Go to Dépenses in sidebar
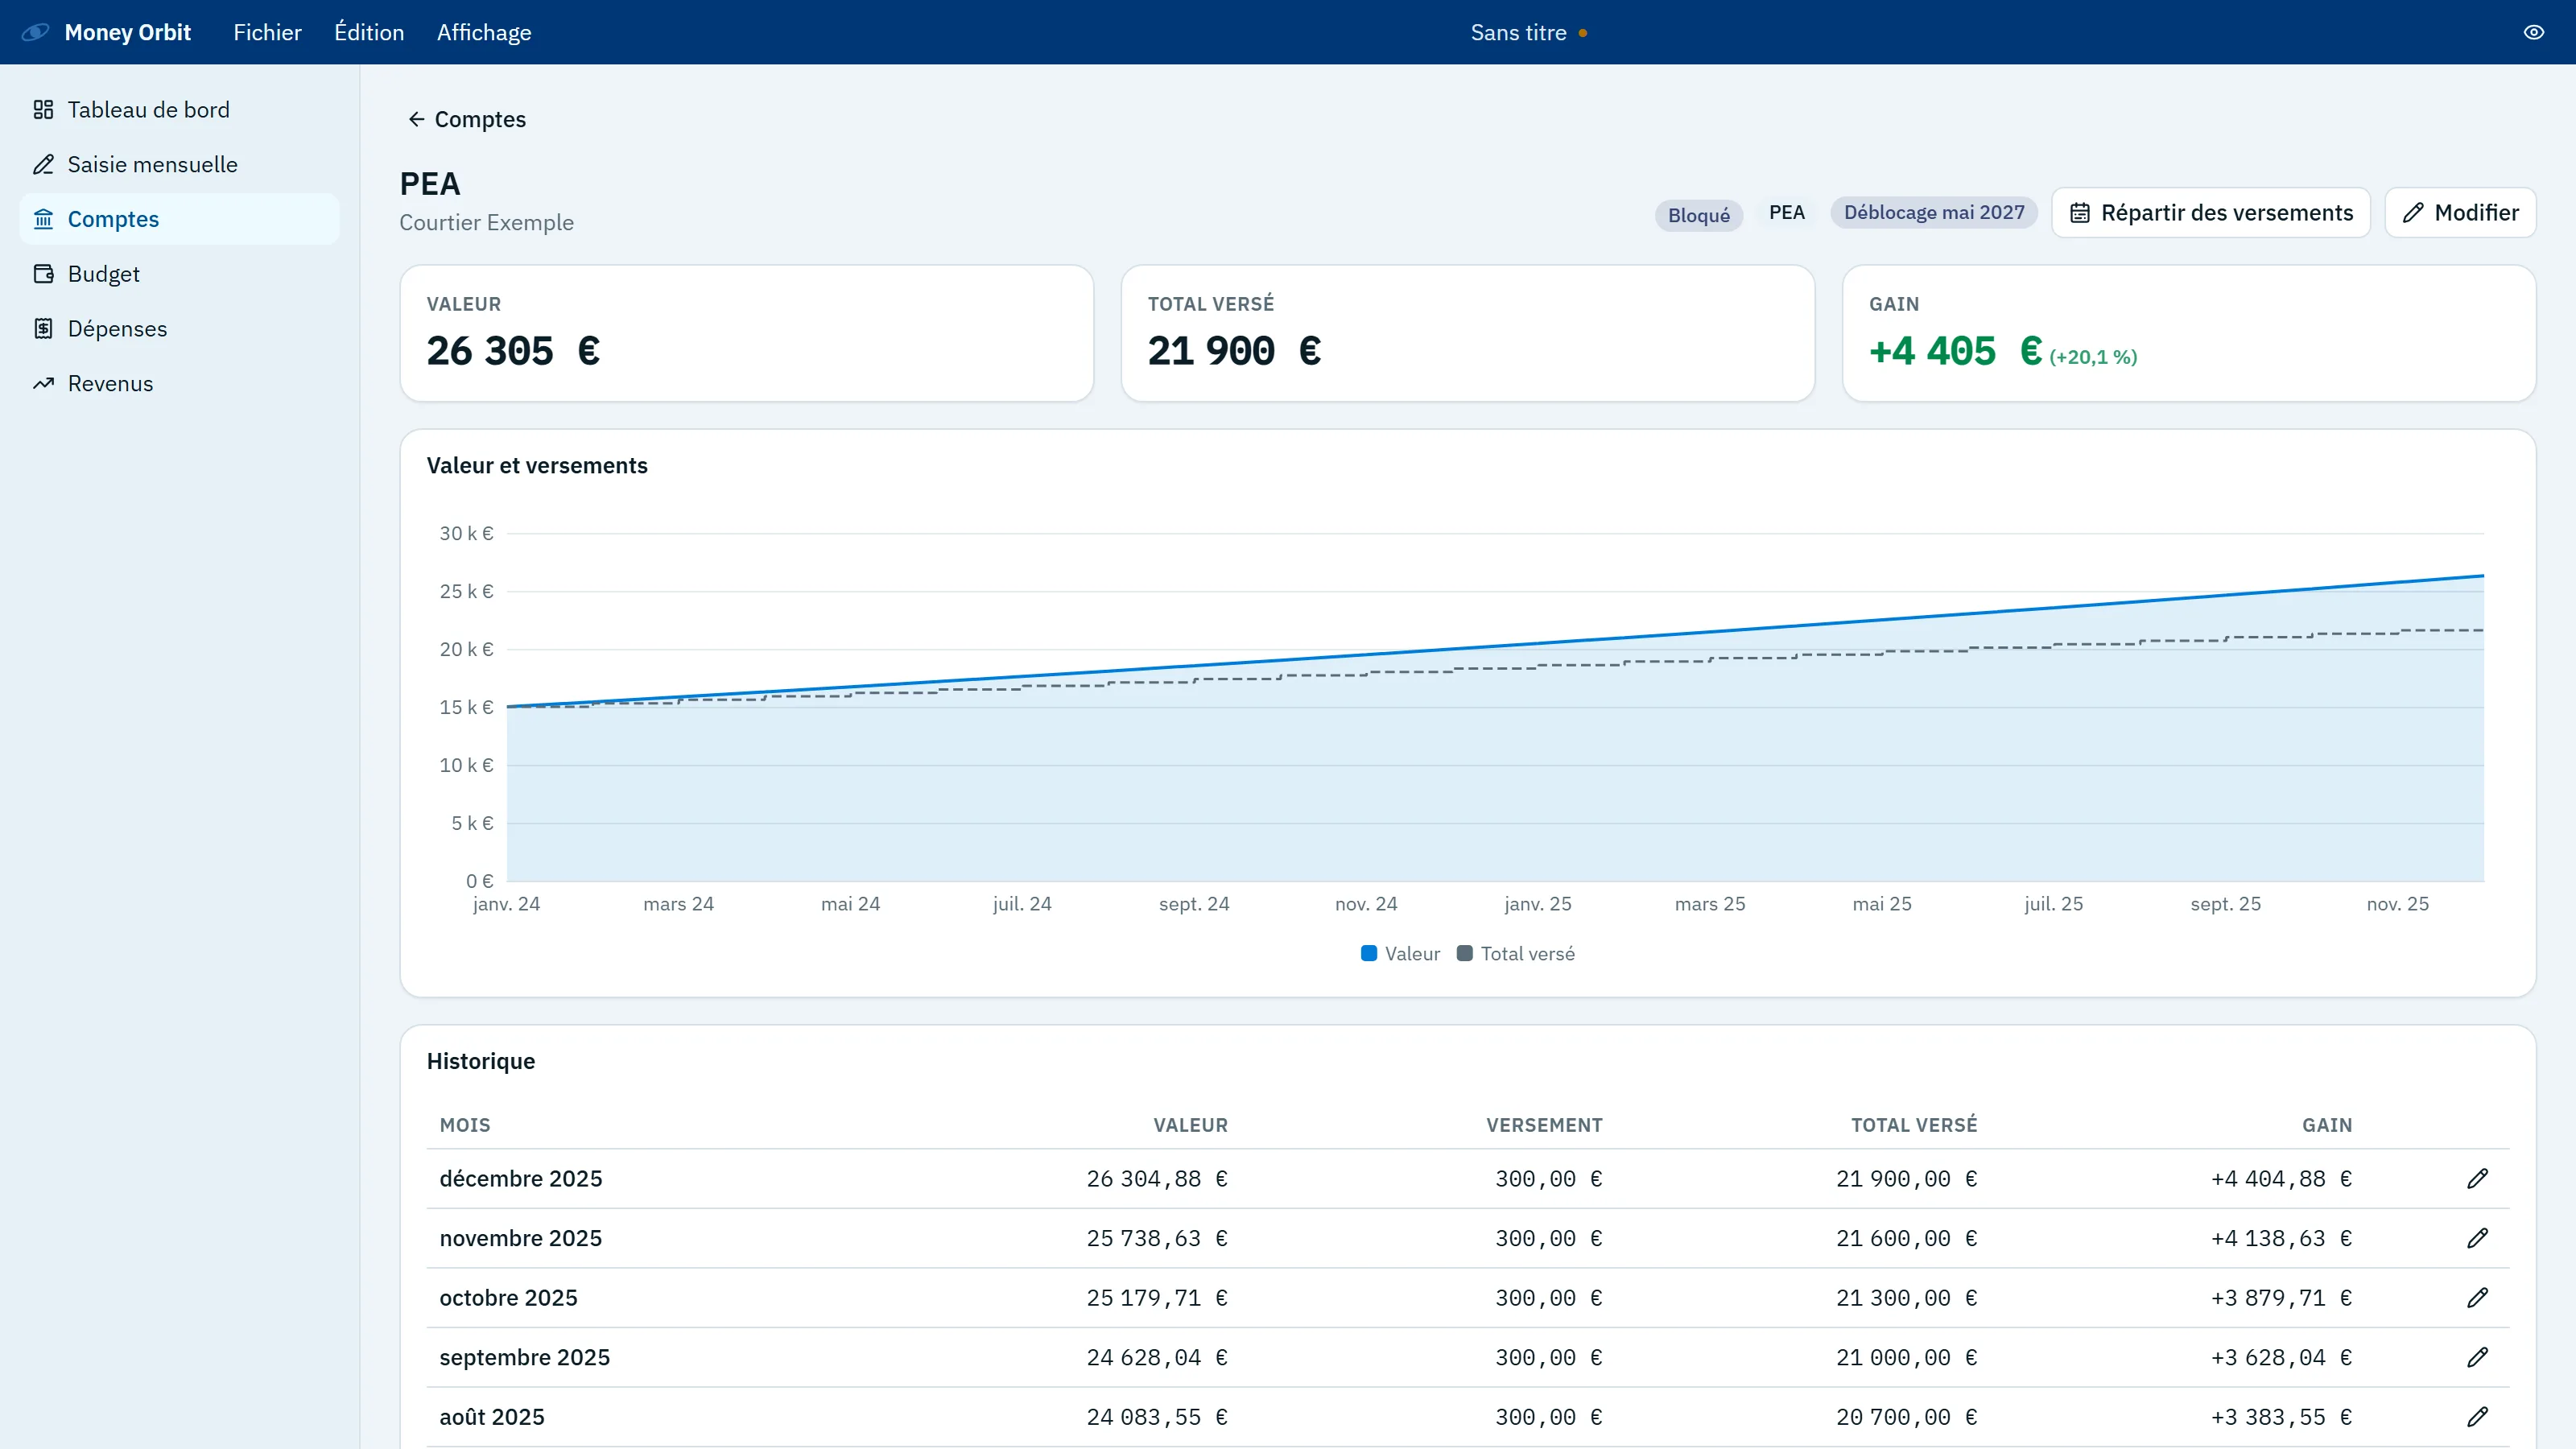 (x=179, y=329)
